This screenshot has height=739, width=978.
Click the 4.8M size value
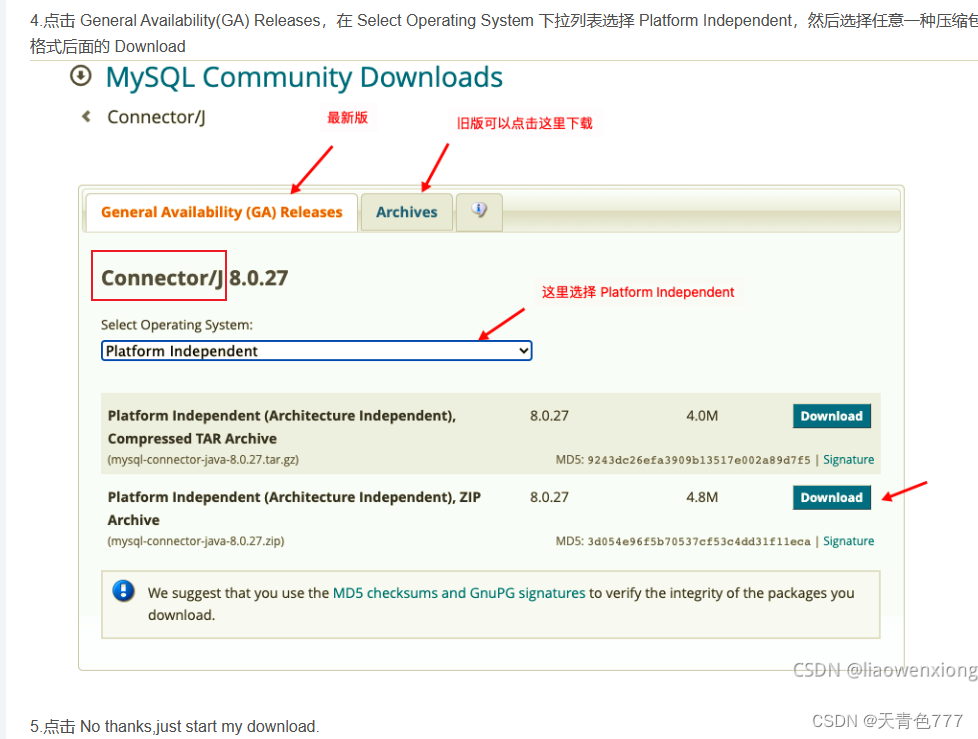[702, 497]
